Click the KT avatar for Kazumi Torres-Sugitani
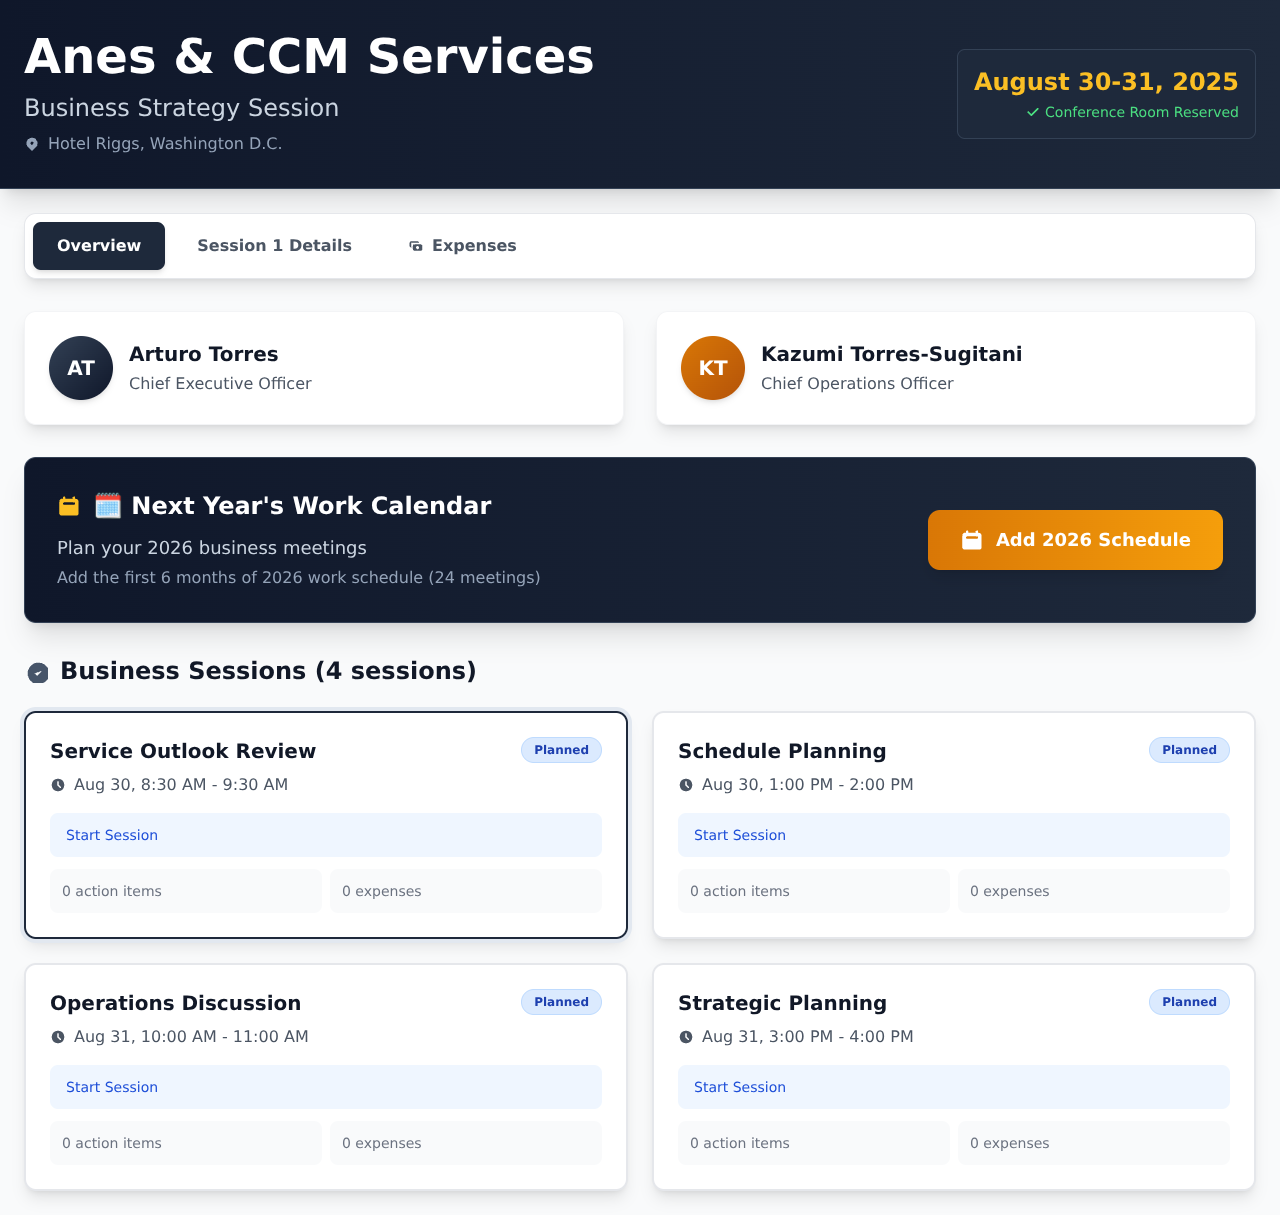1280x1215 pixels. 712,368
